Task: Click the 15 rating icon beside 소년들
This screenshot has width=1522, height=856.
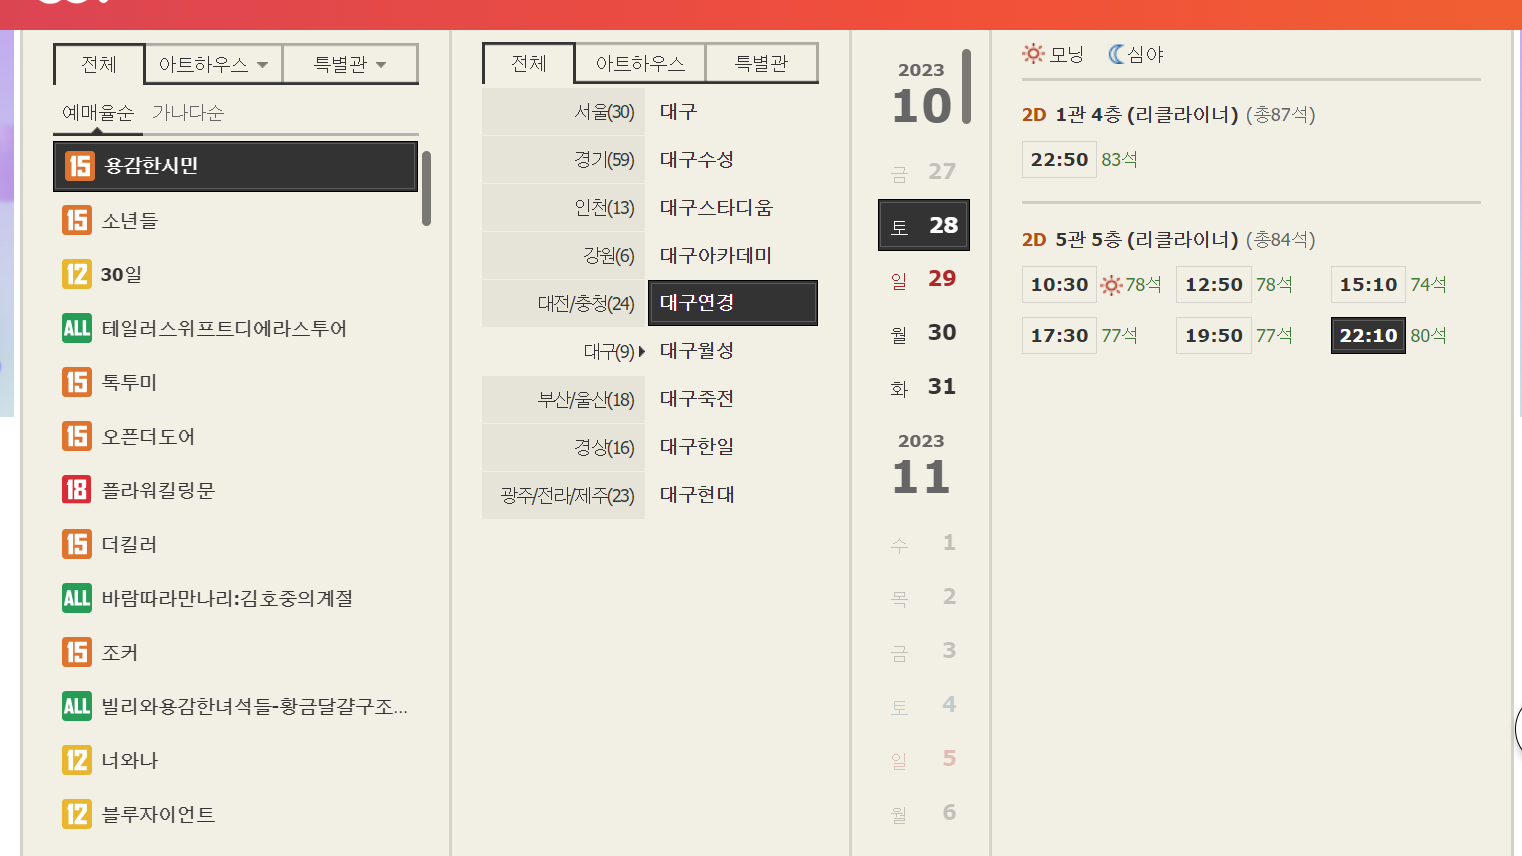Action: pos(77,220)
